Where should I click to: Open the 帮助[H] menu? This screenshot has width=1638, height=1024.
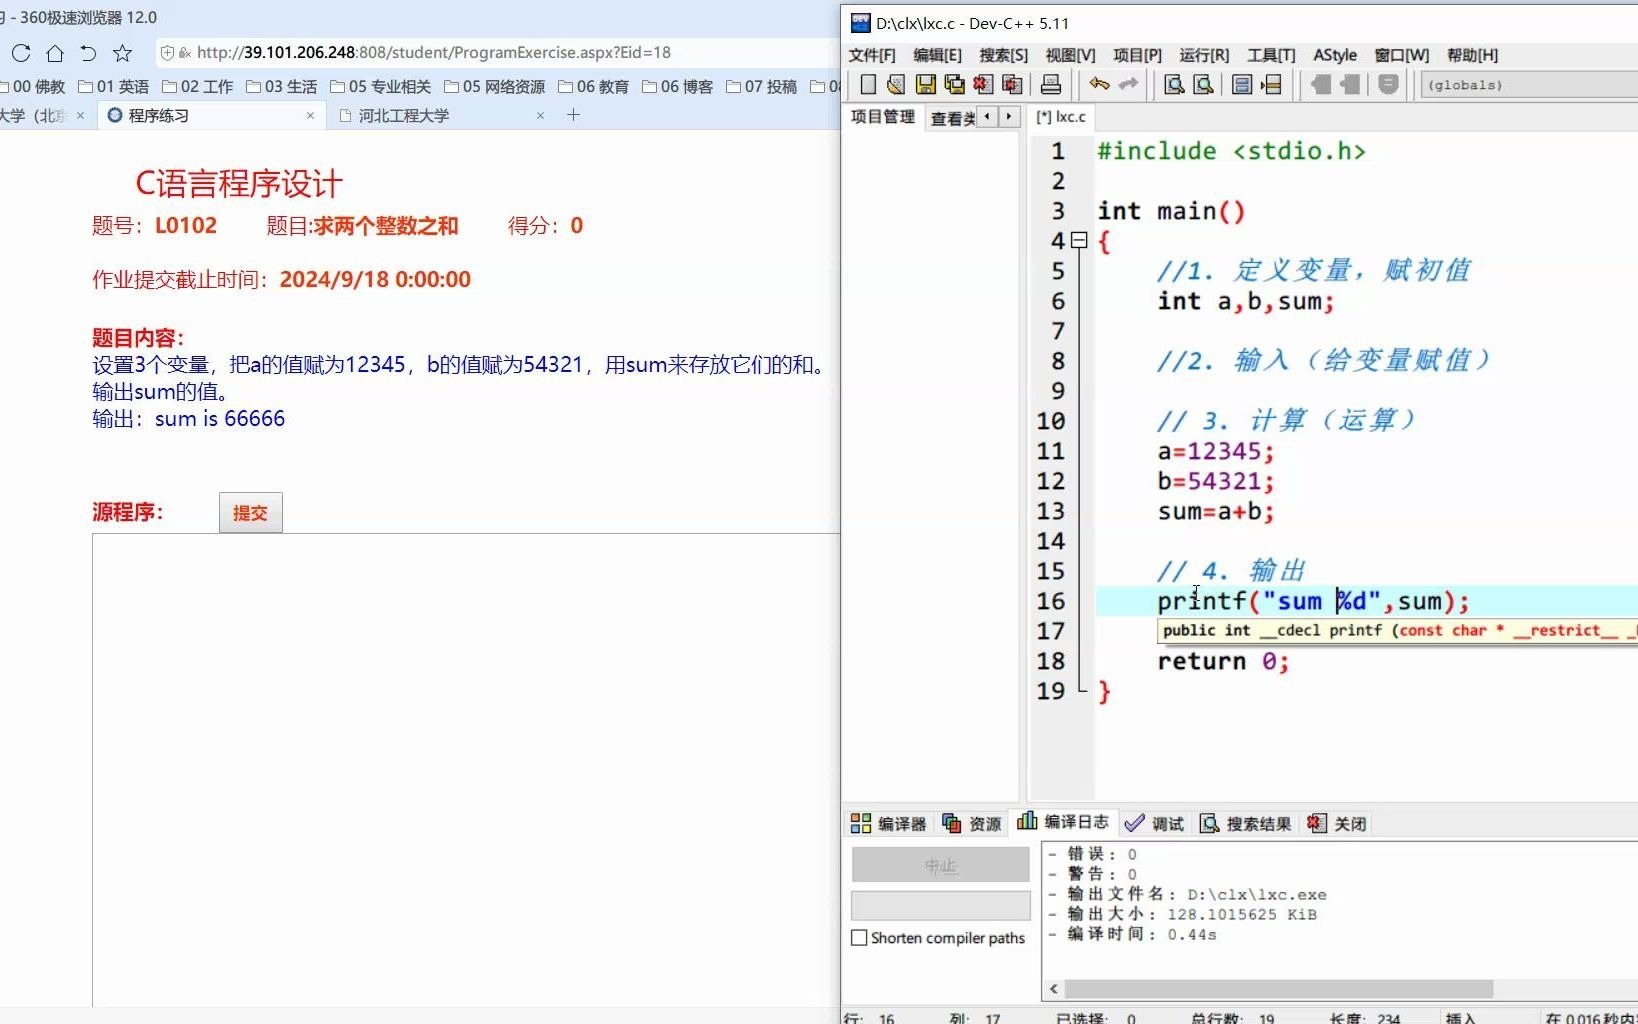pos(1472,55)
